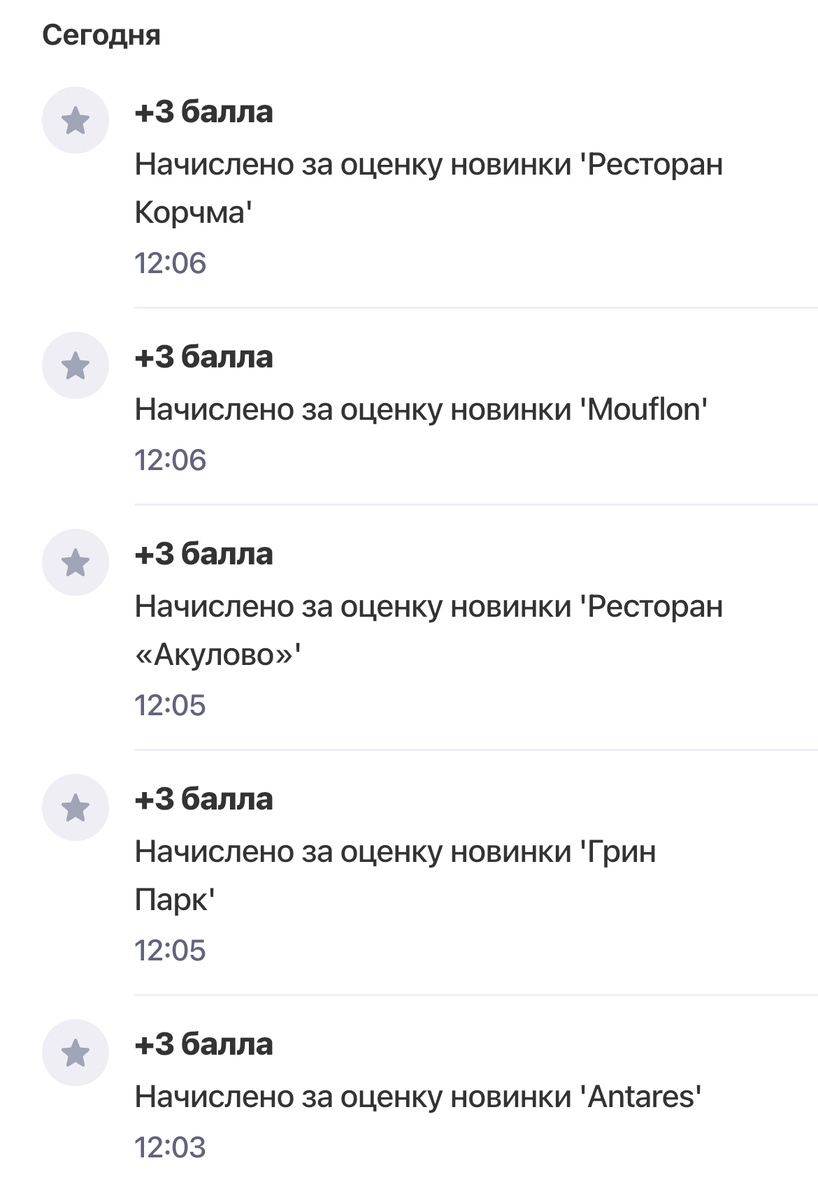Click the 12:05 timestamp under 'Ресторан «Акулово»'
Screen dimensions: 818x1200
click(x=170, y=704)
